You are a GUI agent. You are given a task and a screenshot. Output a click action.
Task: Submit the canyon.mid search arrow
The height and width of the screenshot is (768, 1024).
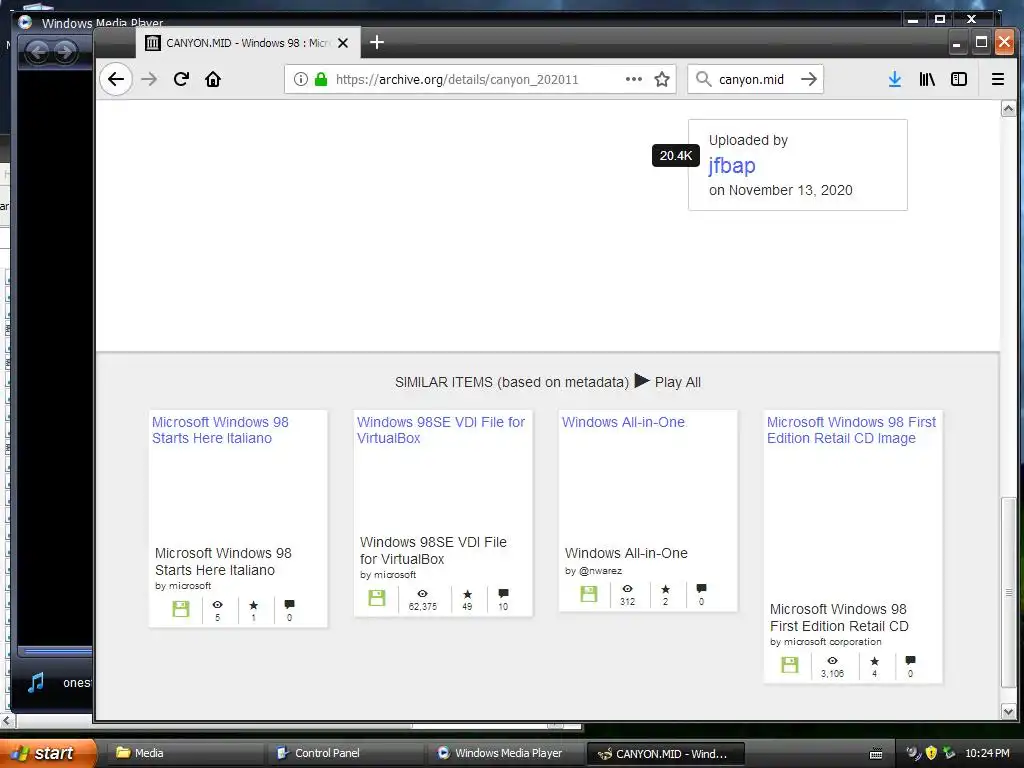pos(809,80)
